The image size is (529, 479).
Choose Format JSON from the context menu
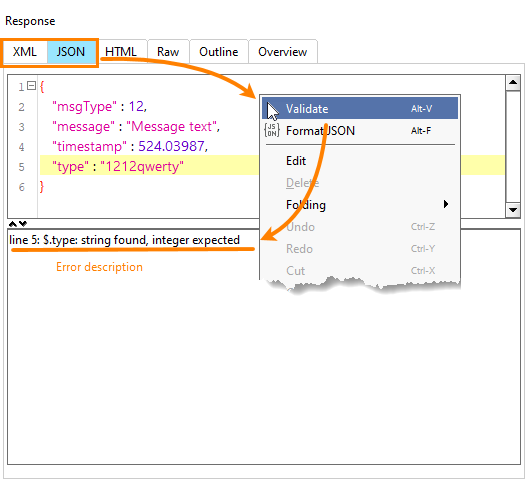(x=360, y=131)
